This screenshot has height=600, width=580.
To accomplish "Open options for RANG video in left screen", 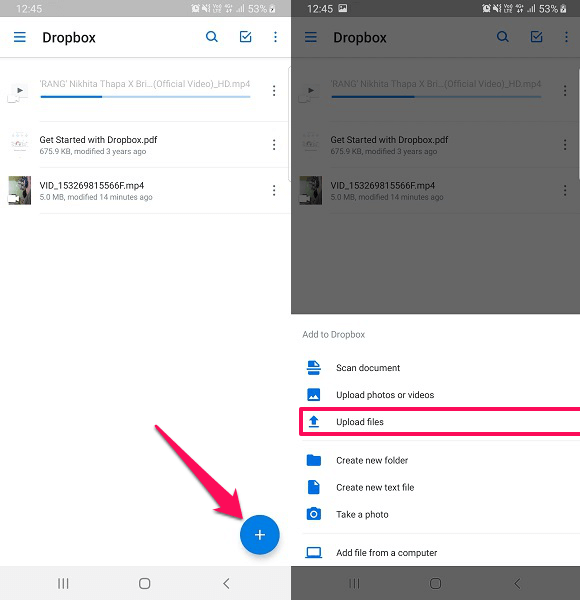I will tap(274, 91).
